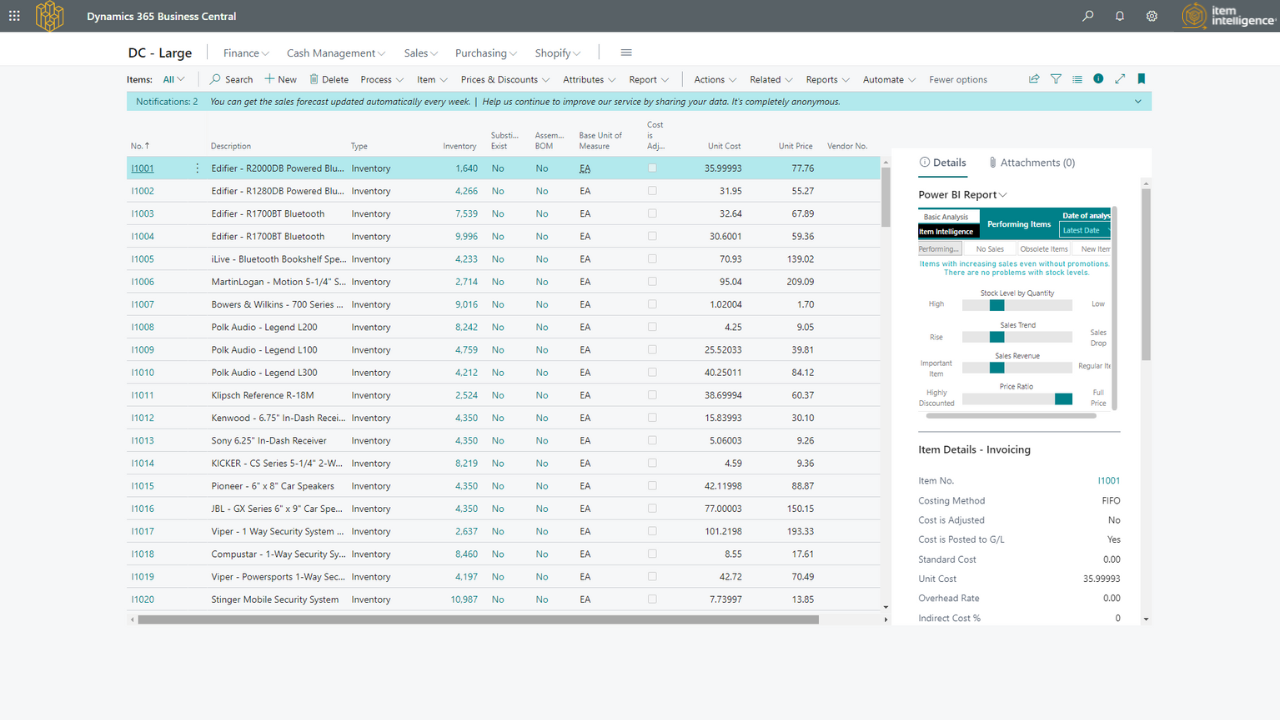Open the hamburger more-menus icon
This screenshot has width=1280, height=720.
[x=626, y=53]
